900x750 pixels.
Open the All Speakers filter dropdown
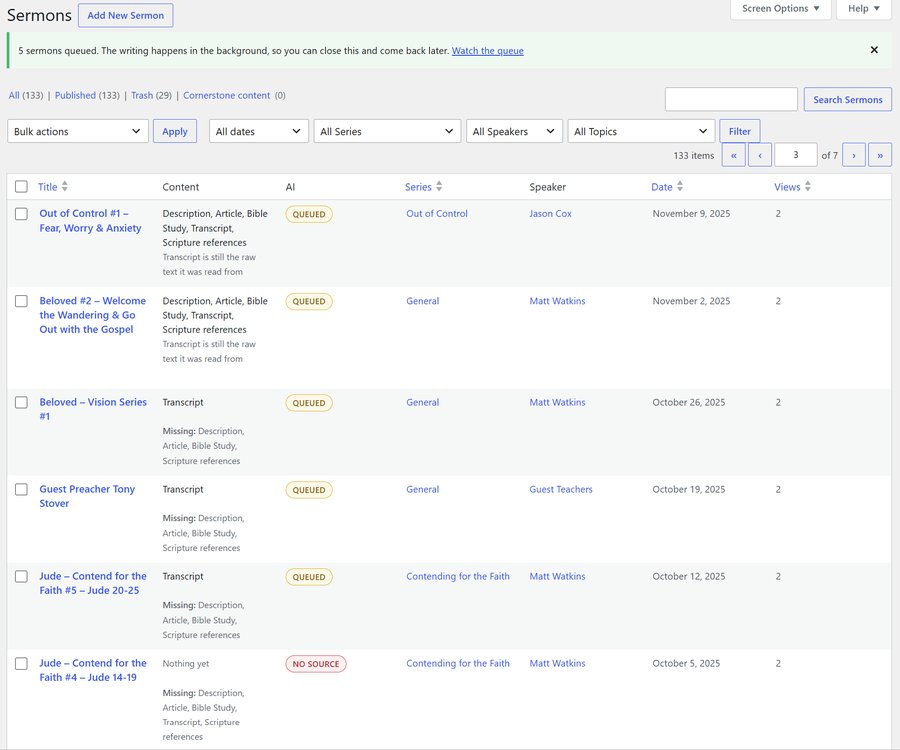click(x=514, y=131)
